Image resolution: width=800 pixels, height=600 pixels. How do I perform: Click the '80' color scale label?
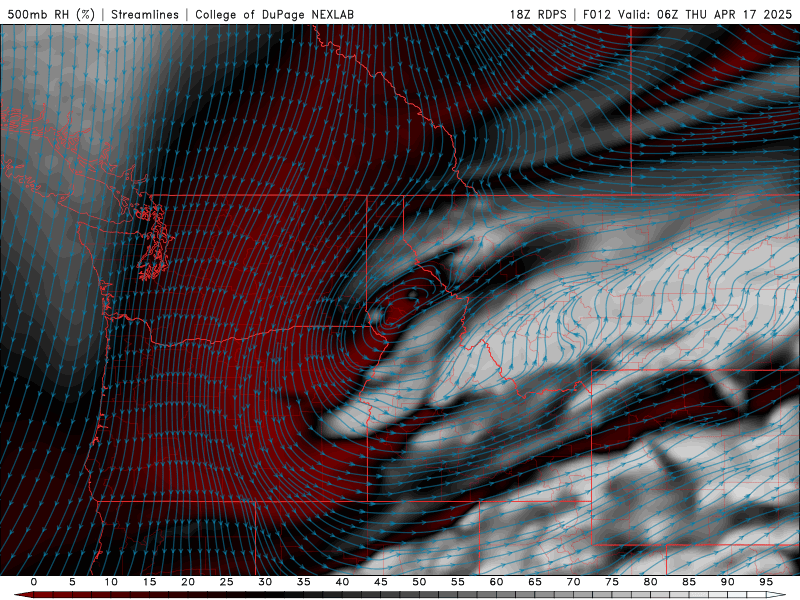(650, 582)
